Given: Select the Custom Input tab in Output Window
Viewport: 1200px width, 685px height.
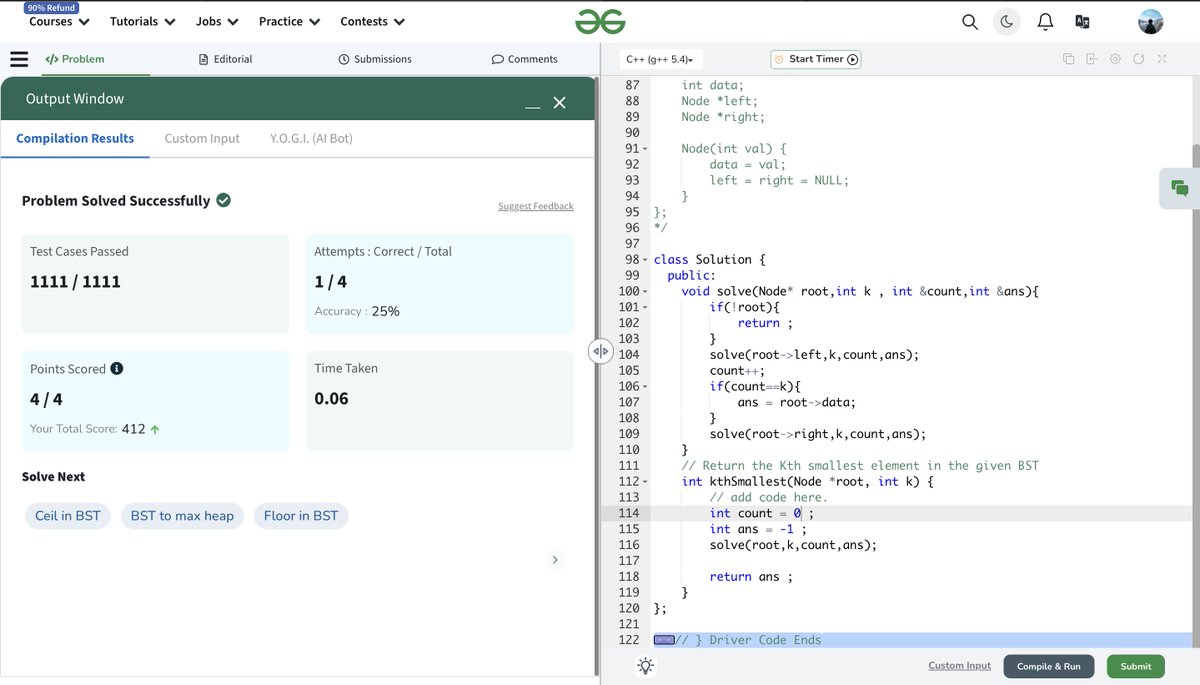Looking at the screenshot, I should click(202, 138).
